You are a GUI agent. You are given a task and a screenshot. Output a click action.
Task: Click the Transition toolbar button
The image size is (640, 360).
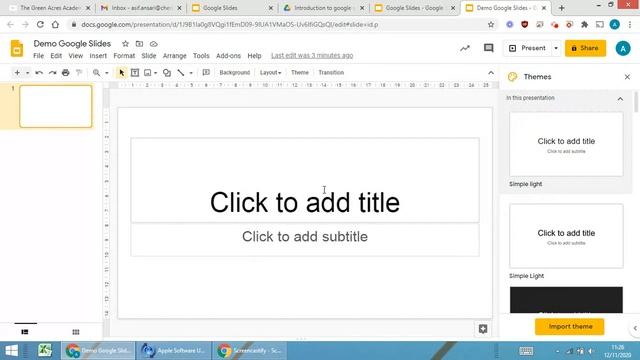coord(331,73)
